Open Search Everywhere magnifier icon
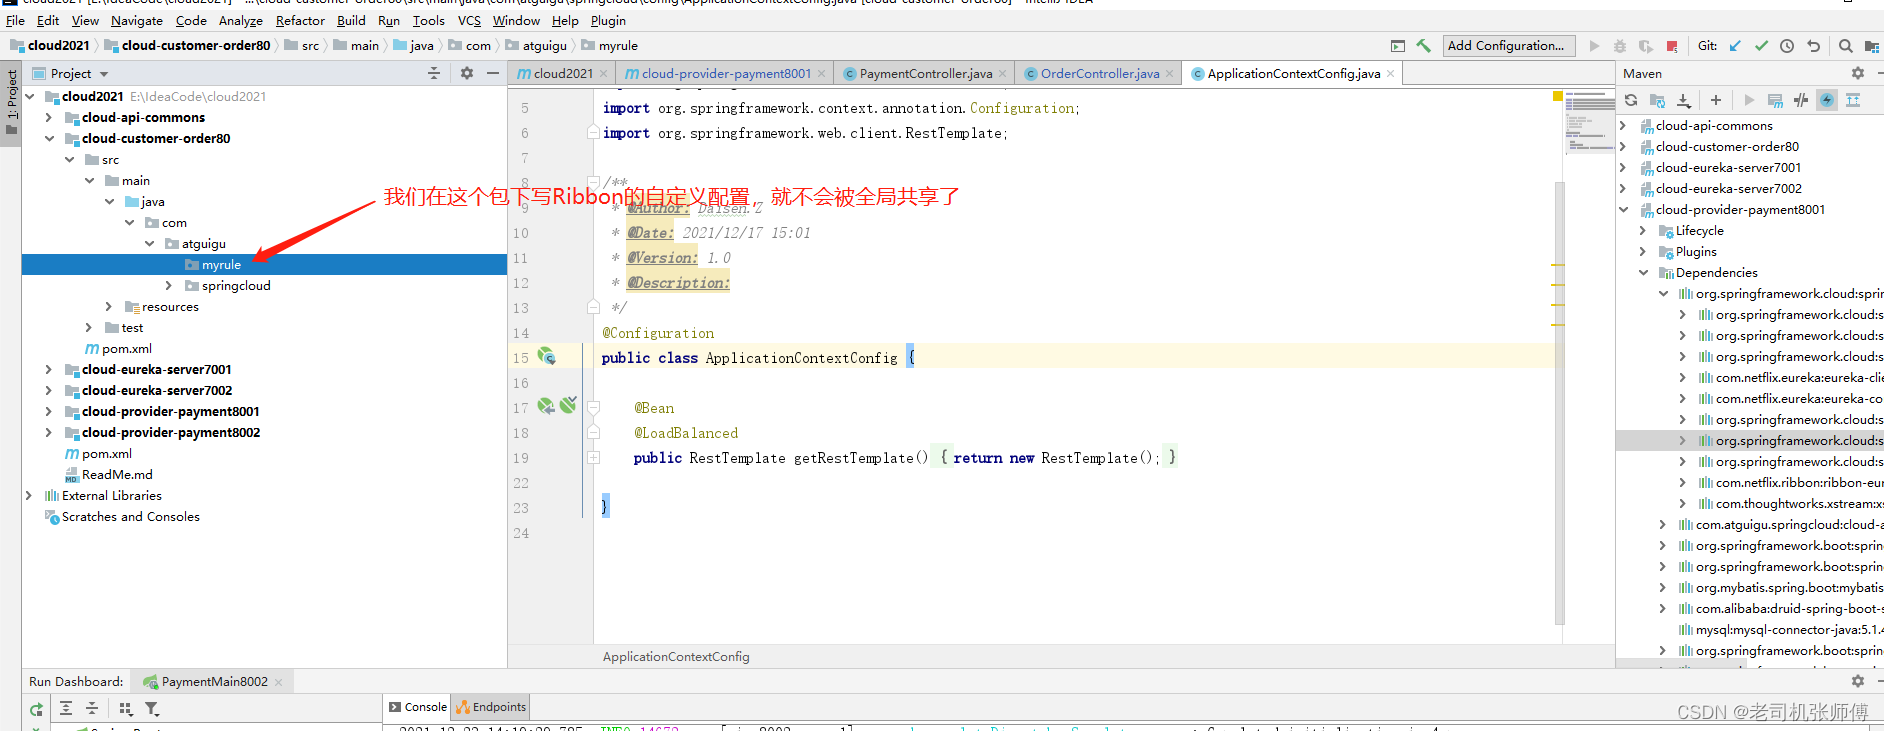Screen dimensions: 1884x731 (x=1846, y=46)
